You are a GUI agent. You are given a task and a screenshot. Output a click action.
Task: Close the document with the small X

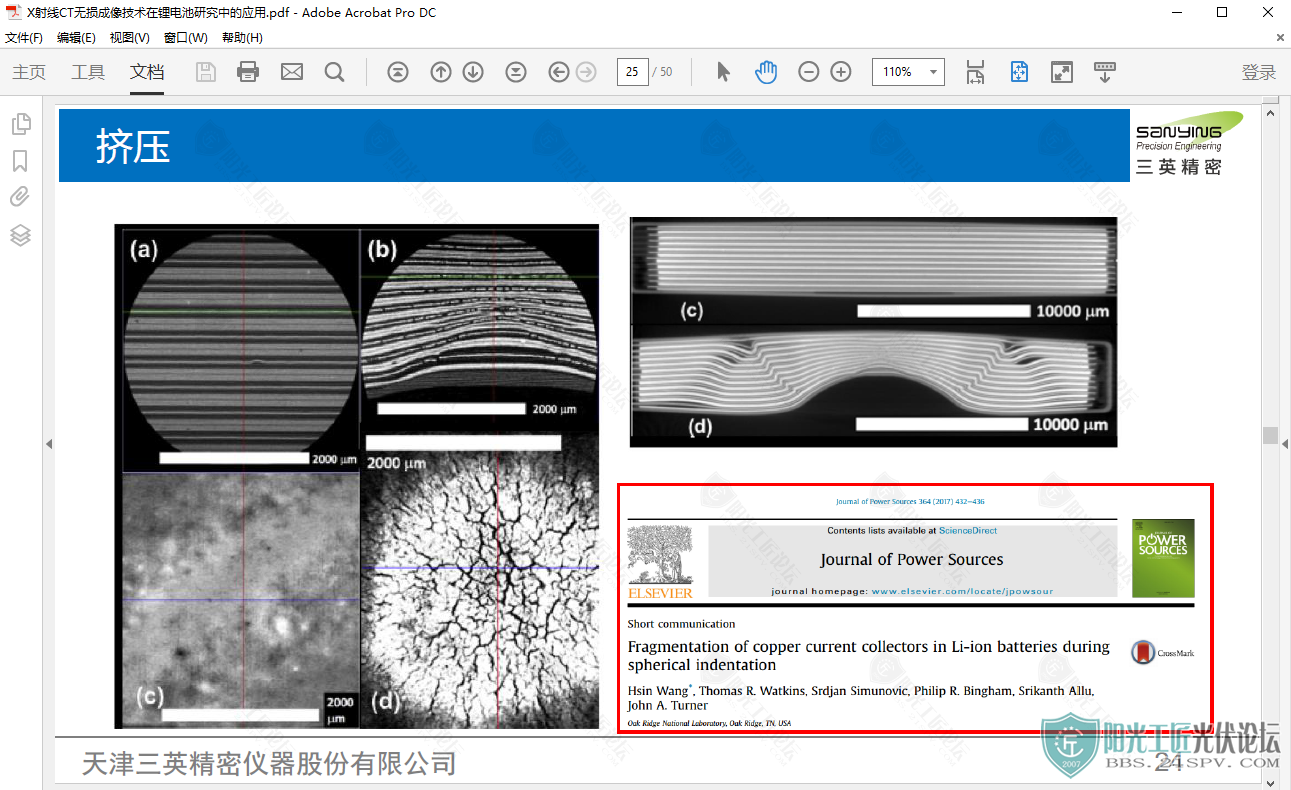tap(1280, 38)
